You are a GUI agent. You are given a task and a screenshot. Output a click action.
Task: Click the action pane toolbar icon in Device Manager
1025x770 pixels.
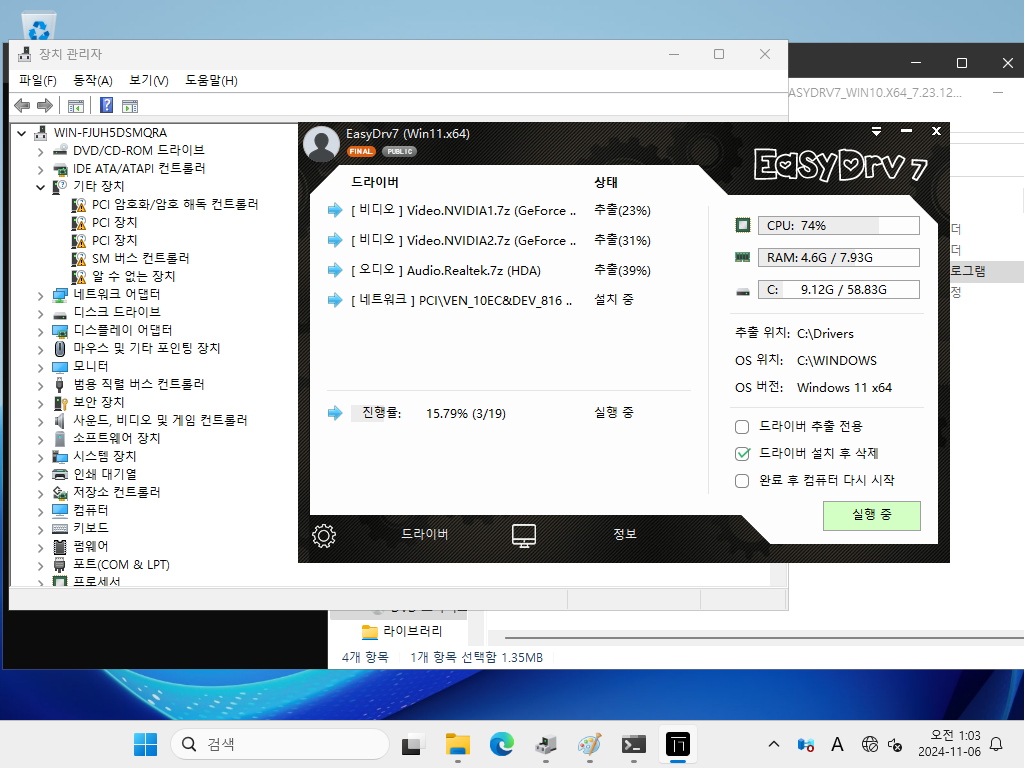pyautogui.click(x=130, y=106)
